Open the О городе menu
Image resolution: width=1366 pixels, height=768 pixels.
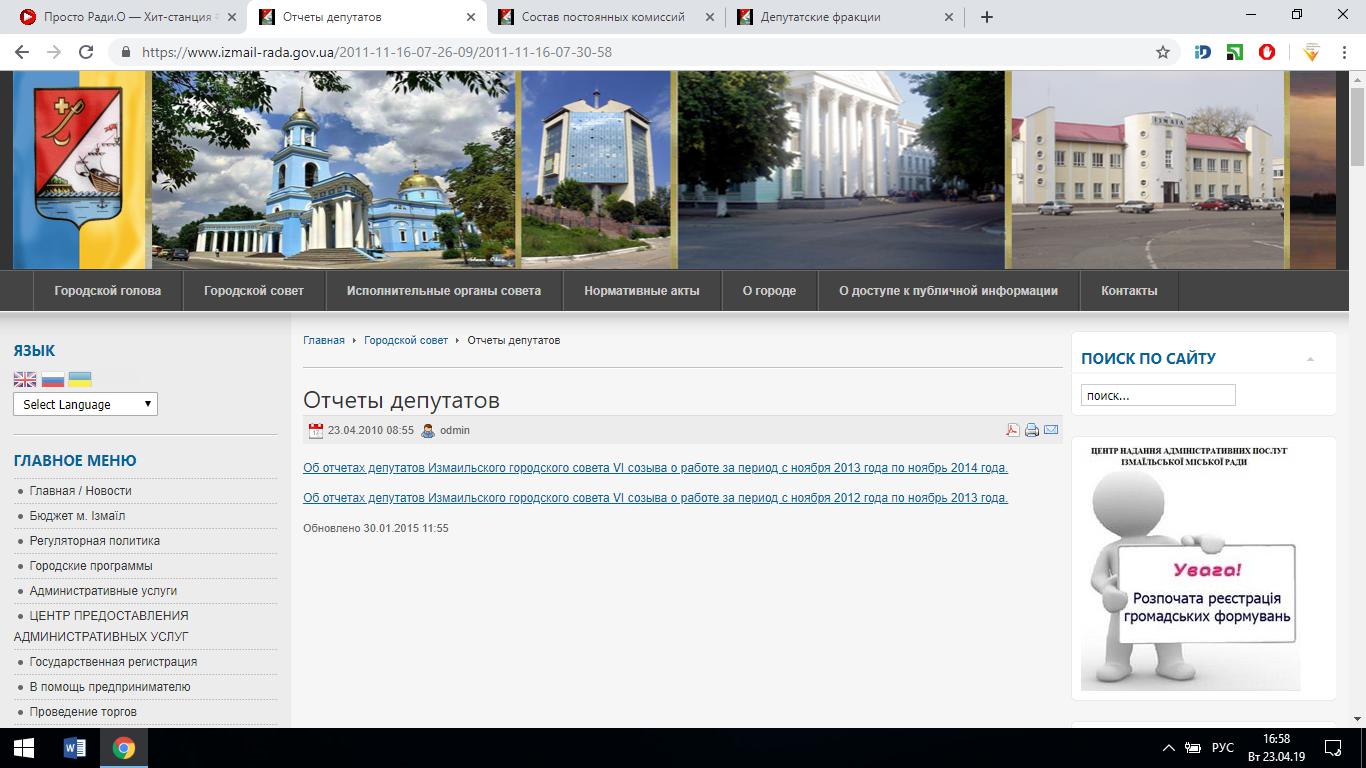[769, 291]
